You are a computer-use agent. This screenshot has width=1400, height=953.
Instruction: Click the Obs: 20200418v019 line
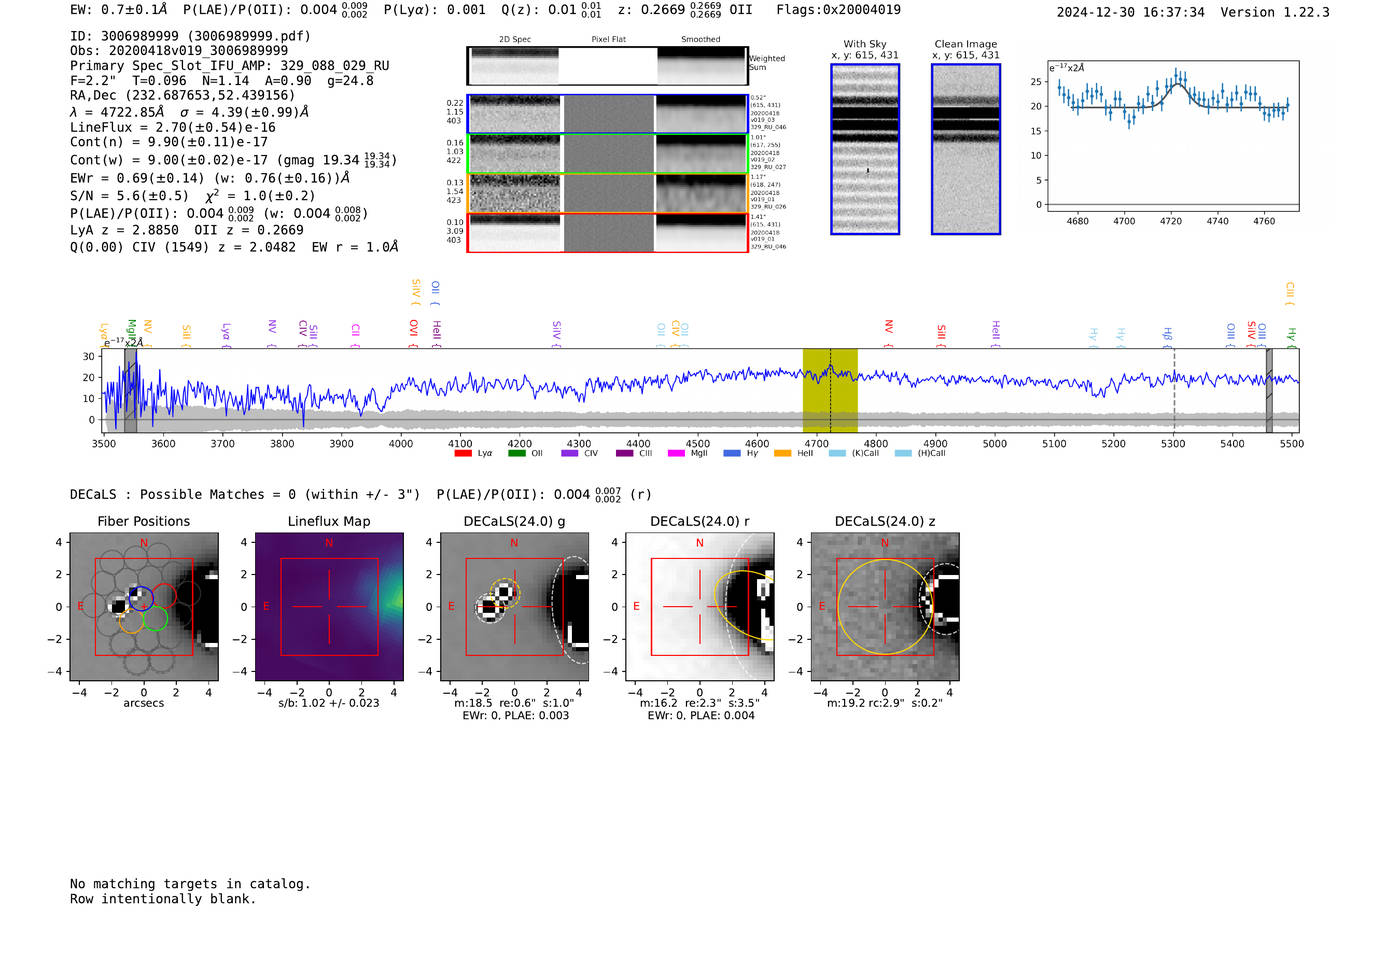coord(179,50)
